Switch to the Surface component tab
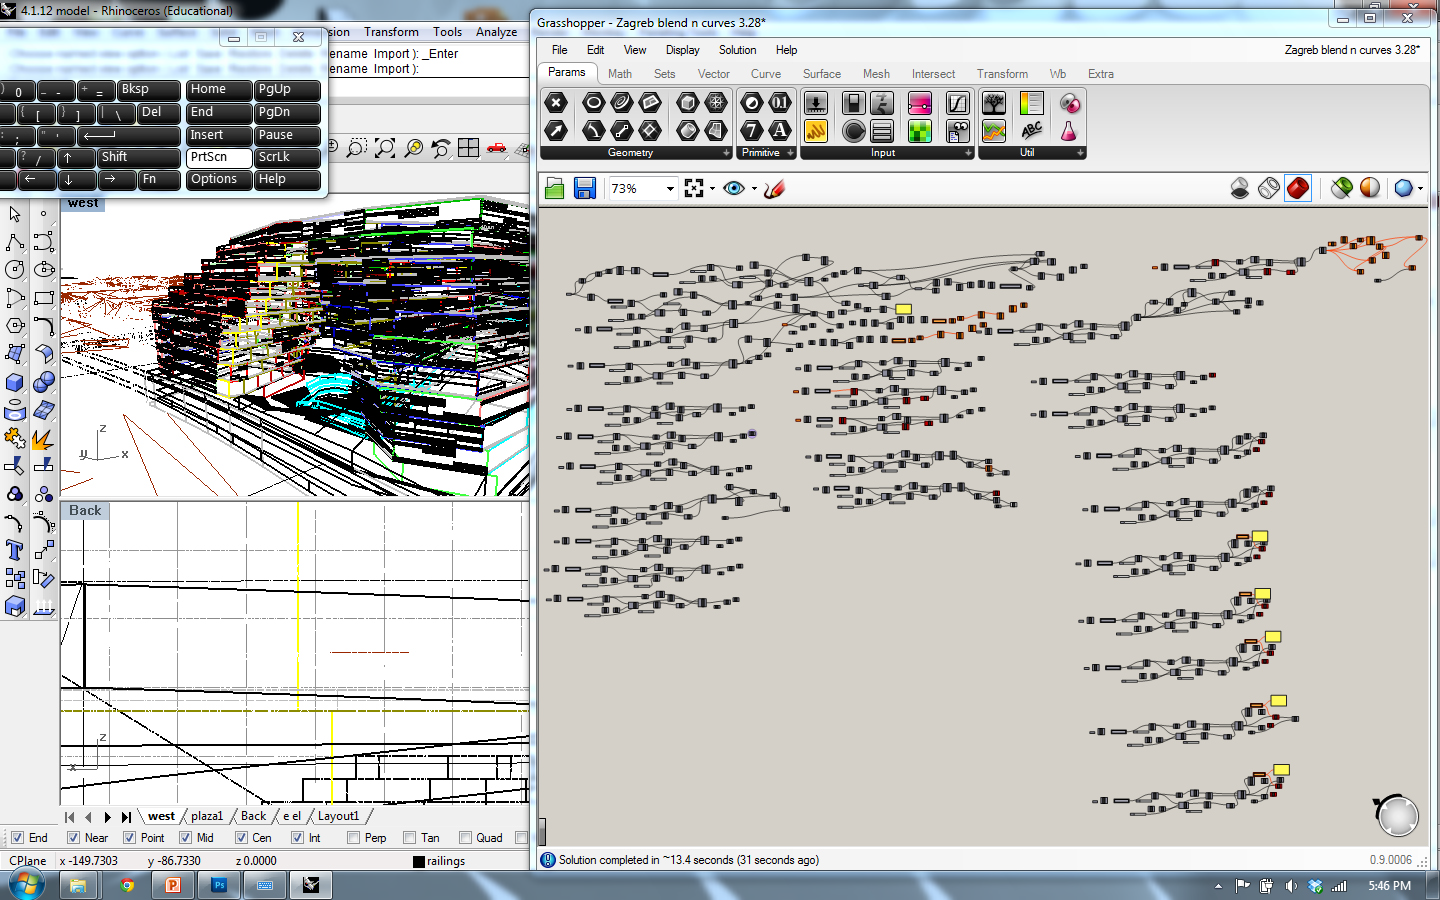The height and width of the screenshot is (900, 1440). 822,74
